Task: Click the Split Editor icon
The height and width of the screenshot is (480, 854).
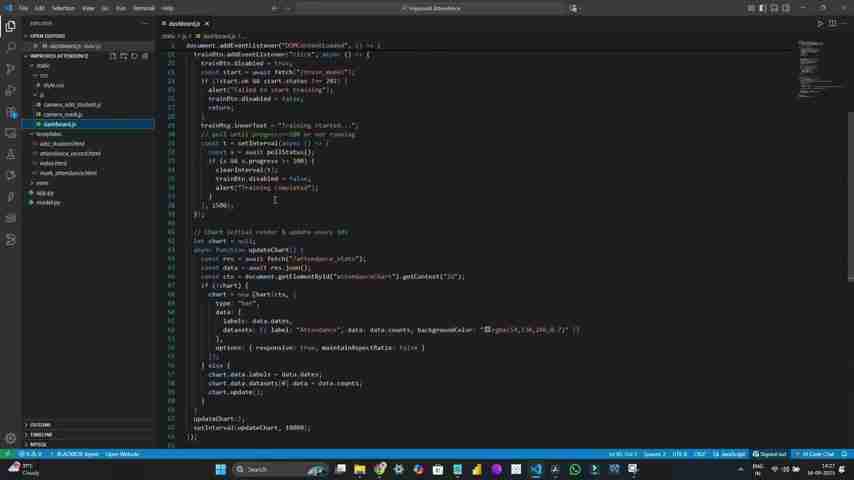Action: click(x=832, y=23)
